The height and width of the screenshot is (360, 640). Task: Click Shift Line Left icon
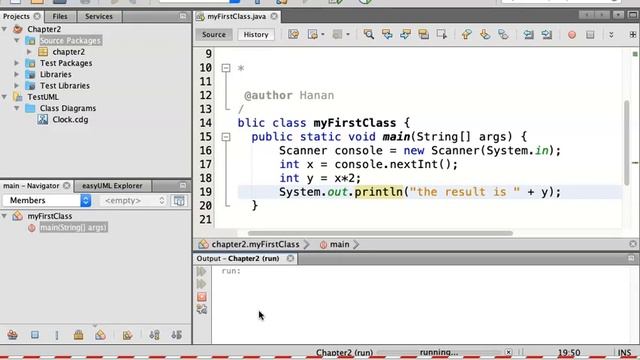(528, 34)
